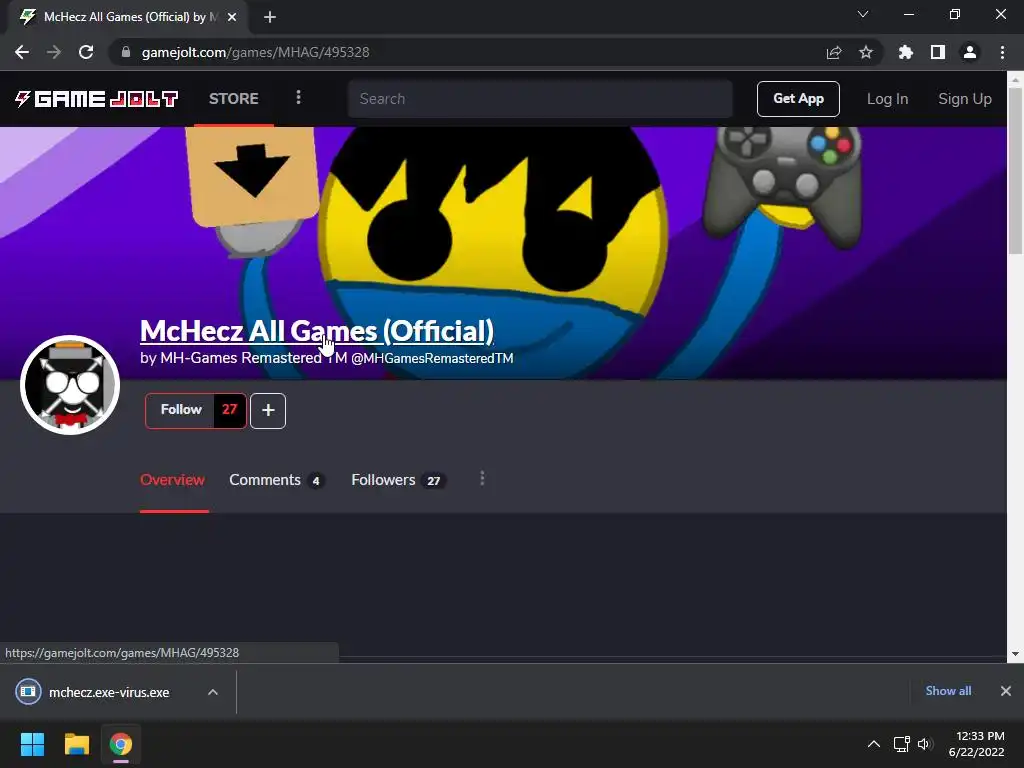This screenshot has width=1024, height=768.
Task: Click the share this page icon
Action: (x=834, y=52)
